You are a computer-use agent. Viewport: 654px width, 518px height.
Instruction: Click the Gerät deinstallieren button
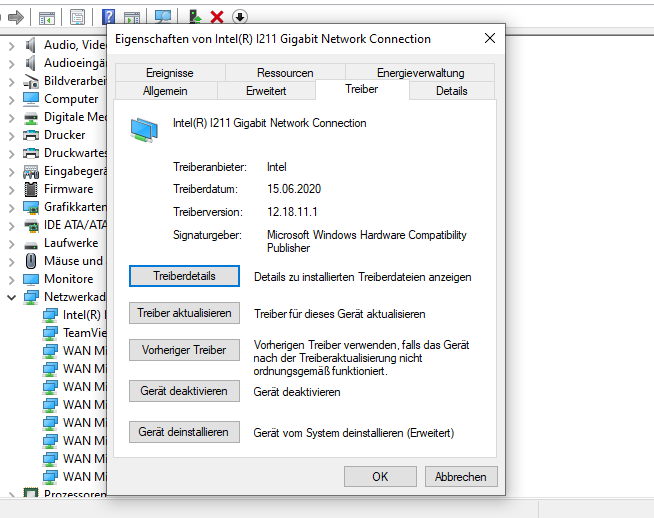[x=184, y=432]
